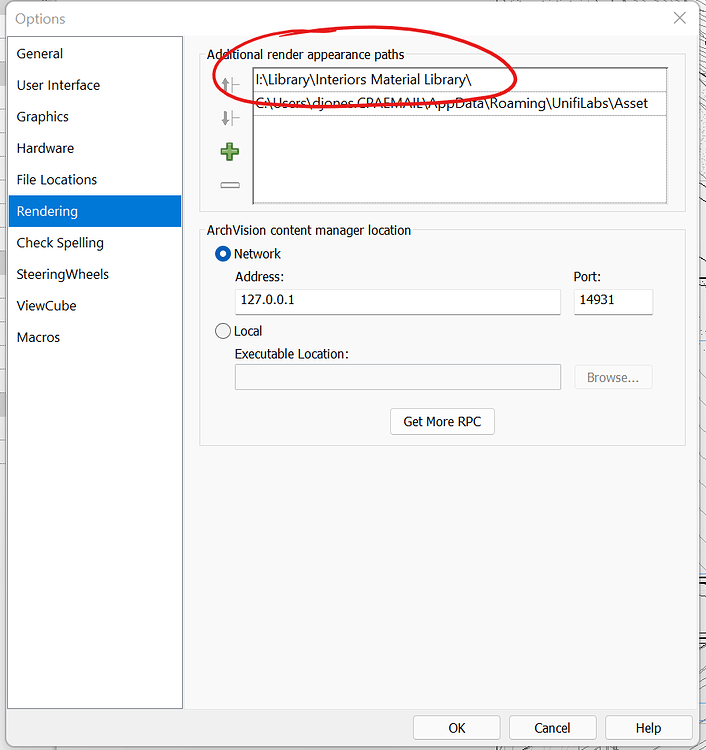The height and width of the screenshot is (750, 706).
Task: Open the ViewCube category
Action: coord(95,306)
